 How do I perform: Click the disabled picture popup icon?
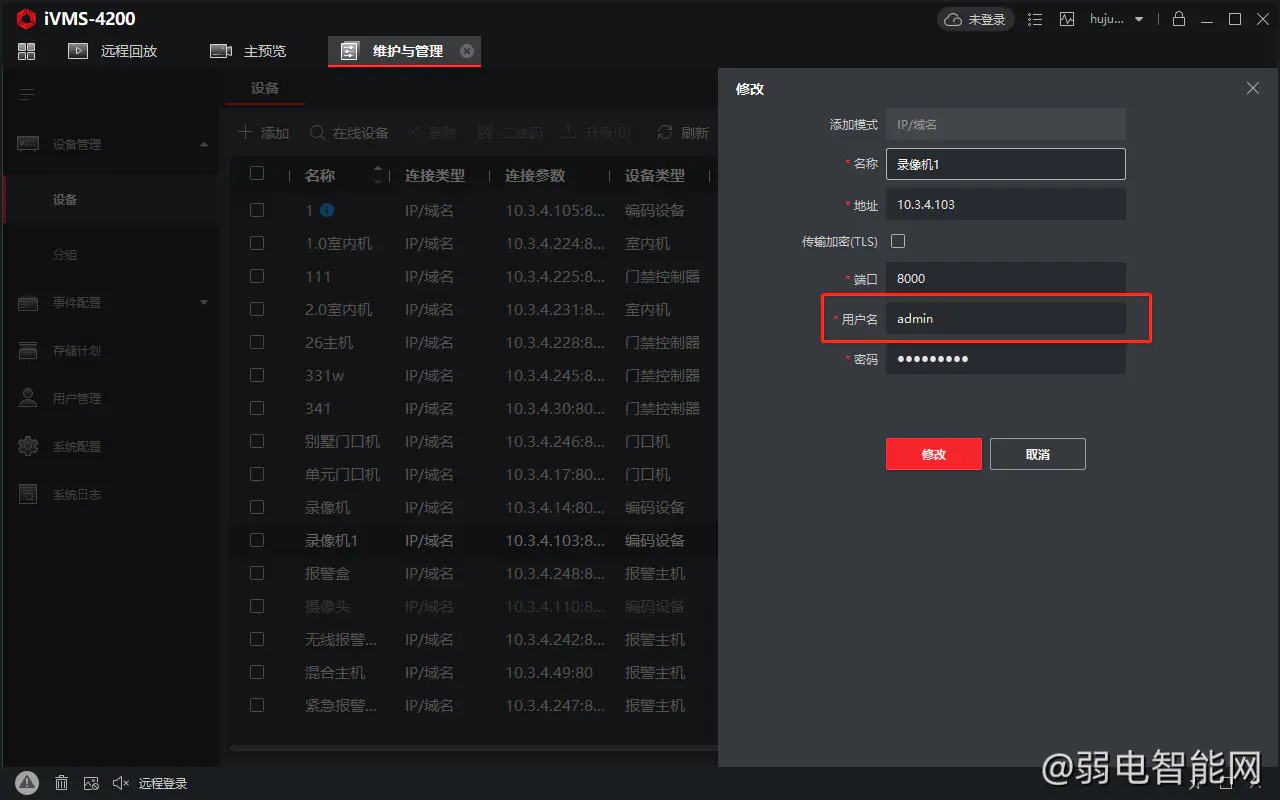pyautogui.click(x=91, y=783)
